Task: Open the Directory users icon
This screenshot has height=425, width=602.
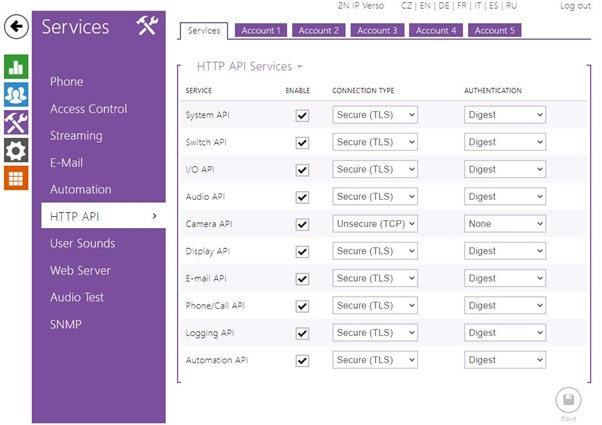Action: pyautogui.click(x=15, y=95)
